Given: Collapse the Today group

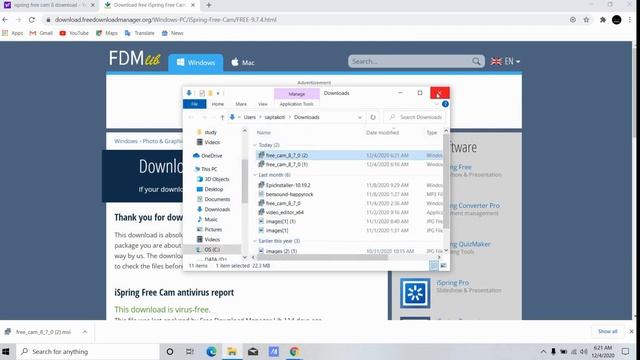Looking at the screenshot, I should tap(255, 145).
